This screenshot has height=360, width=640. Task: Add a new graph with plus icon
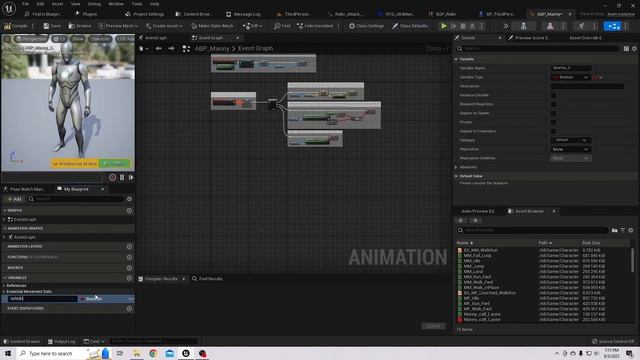pyautogui.click(x=129, y=211)
